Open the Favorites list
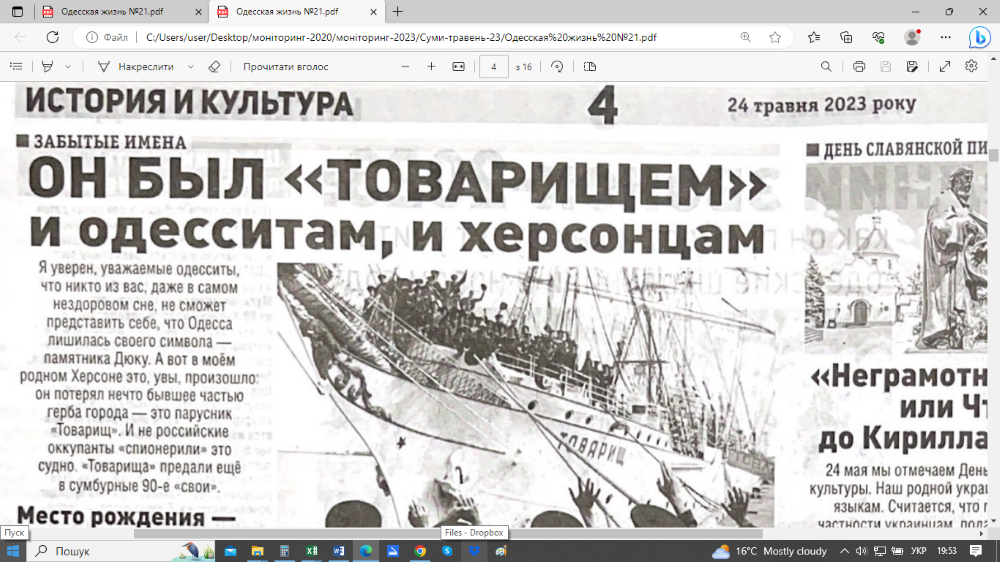This screenshot has height=562, width=1000. pos(814,37)
